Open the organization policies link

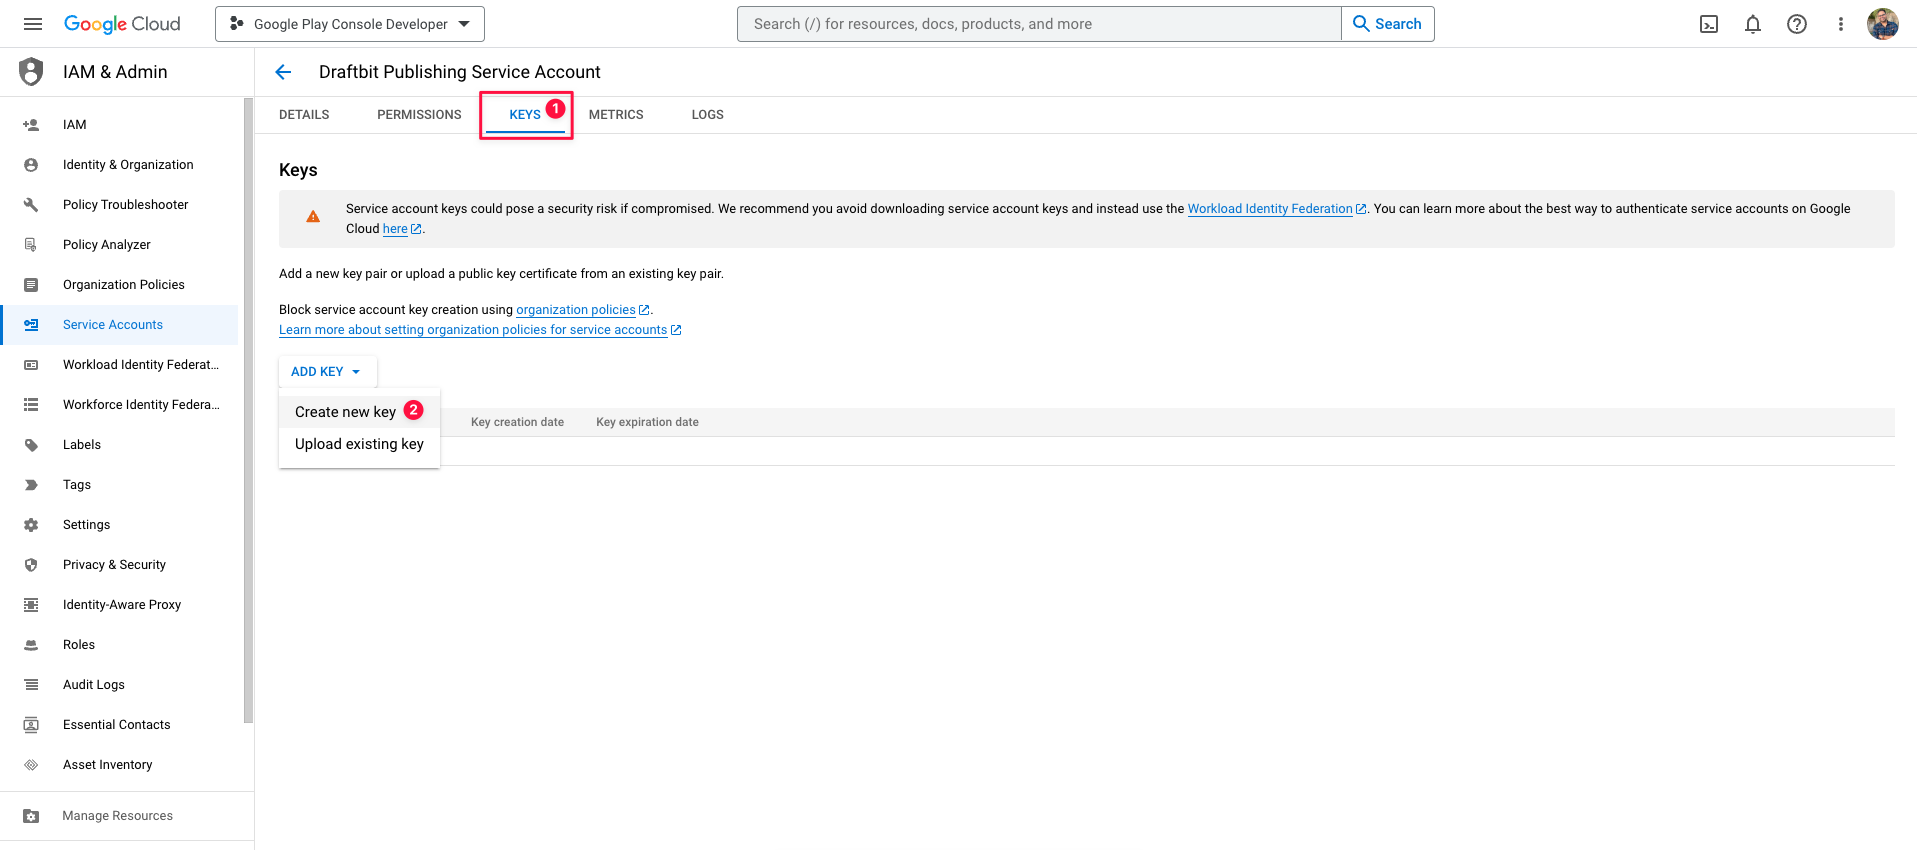tap(582, 310)
